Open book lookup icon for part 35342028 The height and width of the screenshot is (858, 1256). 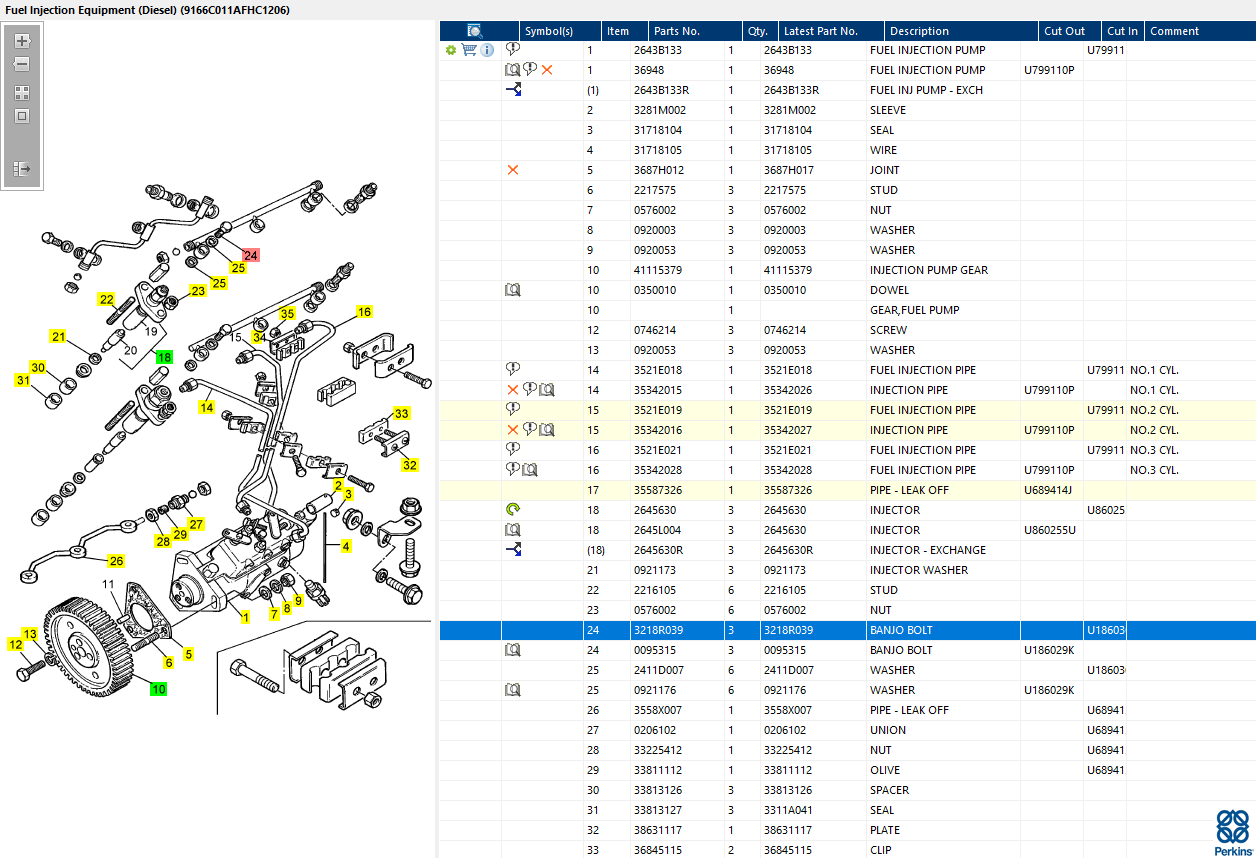coord(530,470)
